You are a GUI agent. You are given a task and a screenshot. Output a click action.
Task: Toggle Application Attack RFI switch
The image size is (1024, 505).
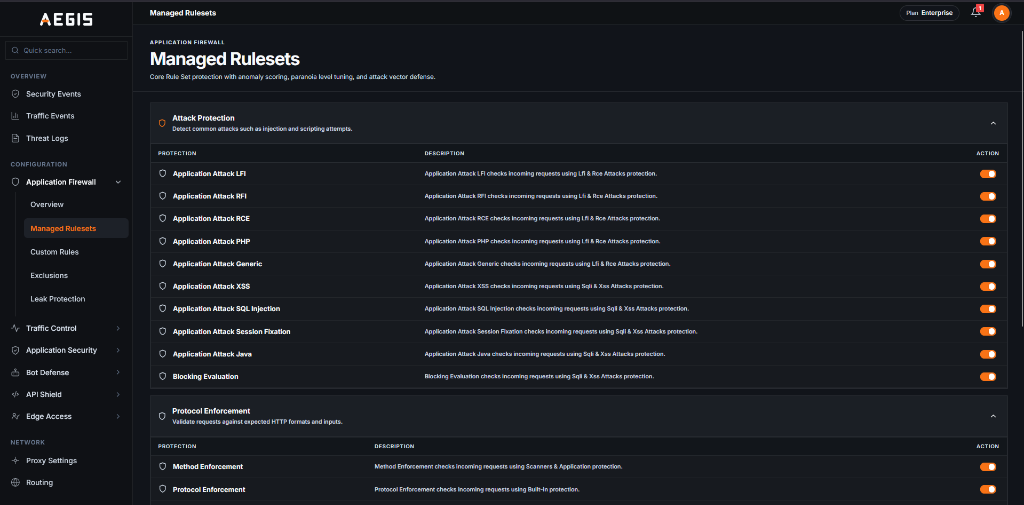987,196
